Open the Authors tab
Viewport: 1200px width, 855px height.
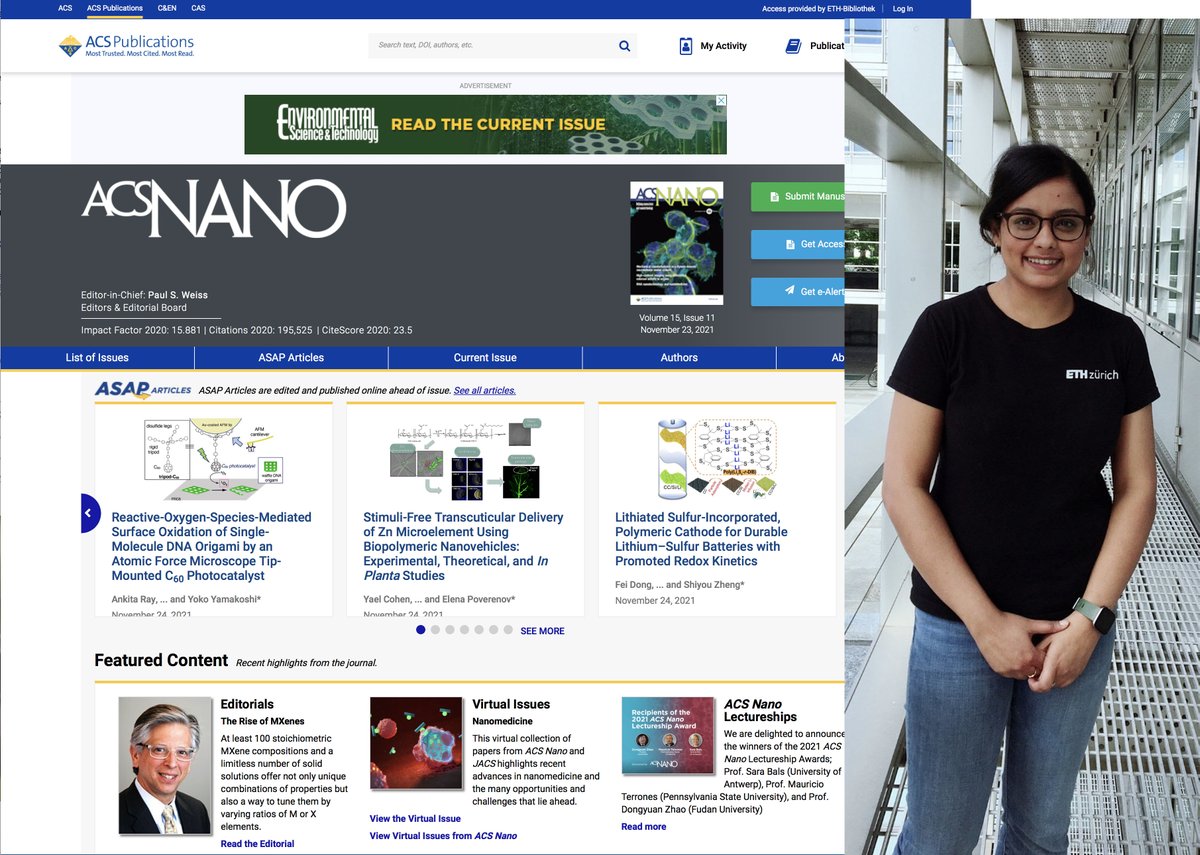(x=679, y=358)
